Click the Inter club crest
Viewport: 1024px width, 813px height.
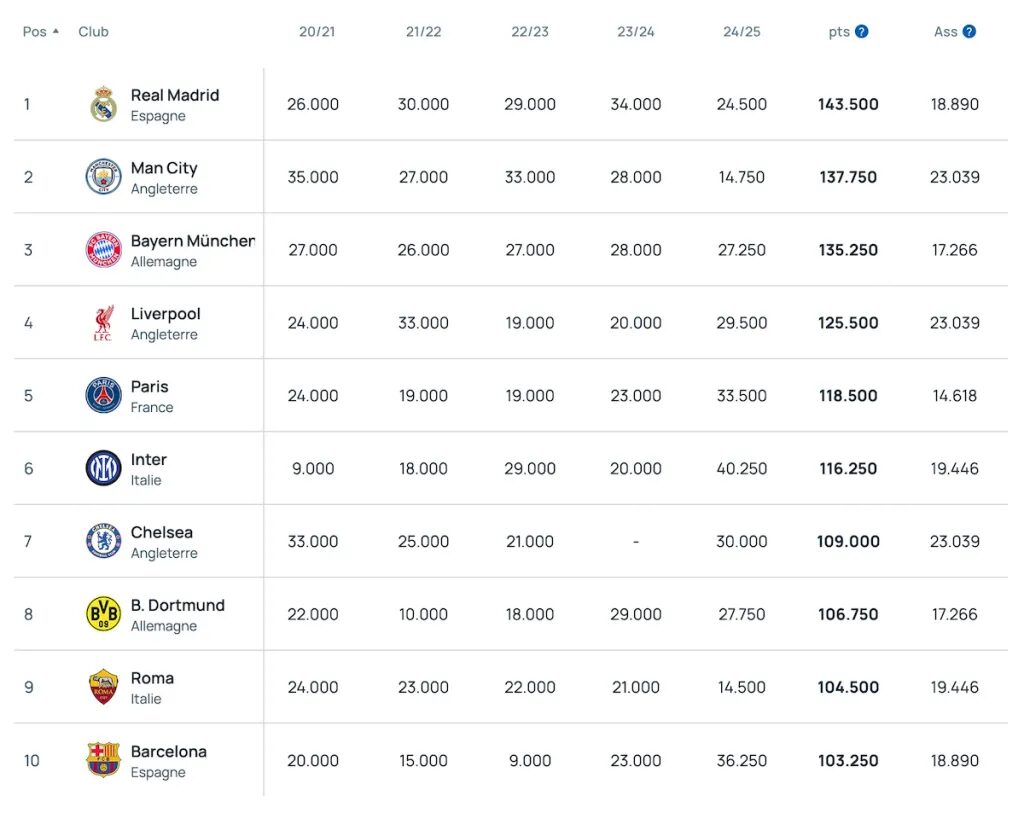pos(103,469)
